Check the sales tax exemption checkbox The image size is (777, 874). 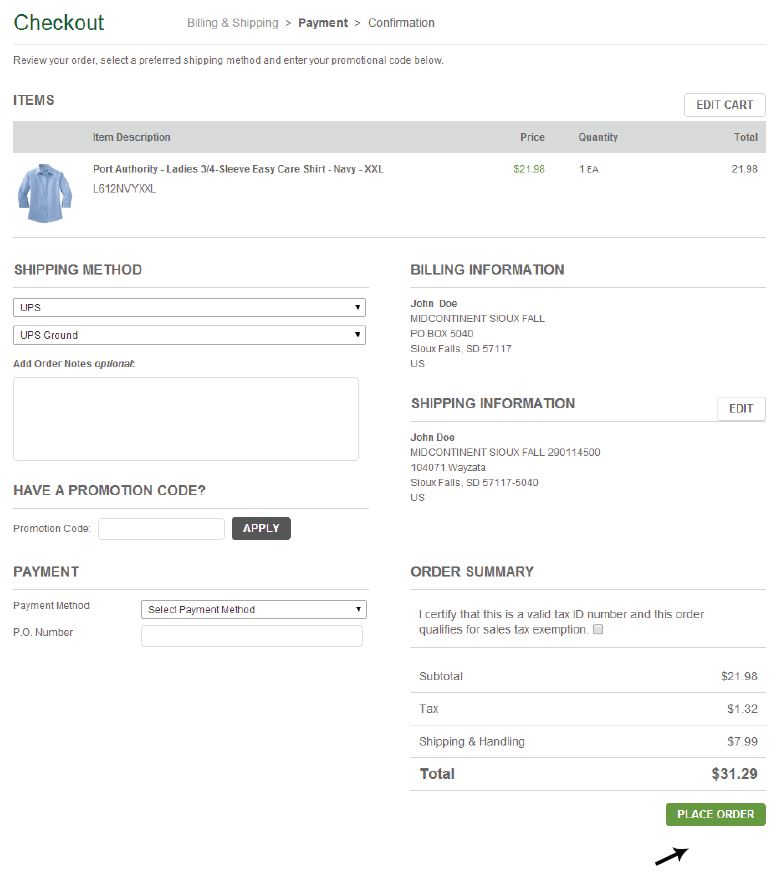[598, 630]
